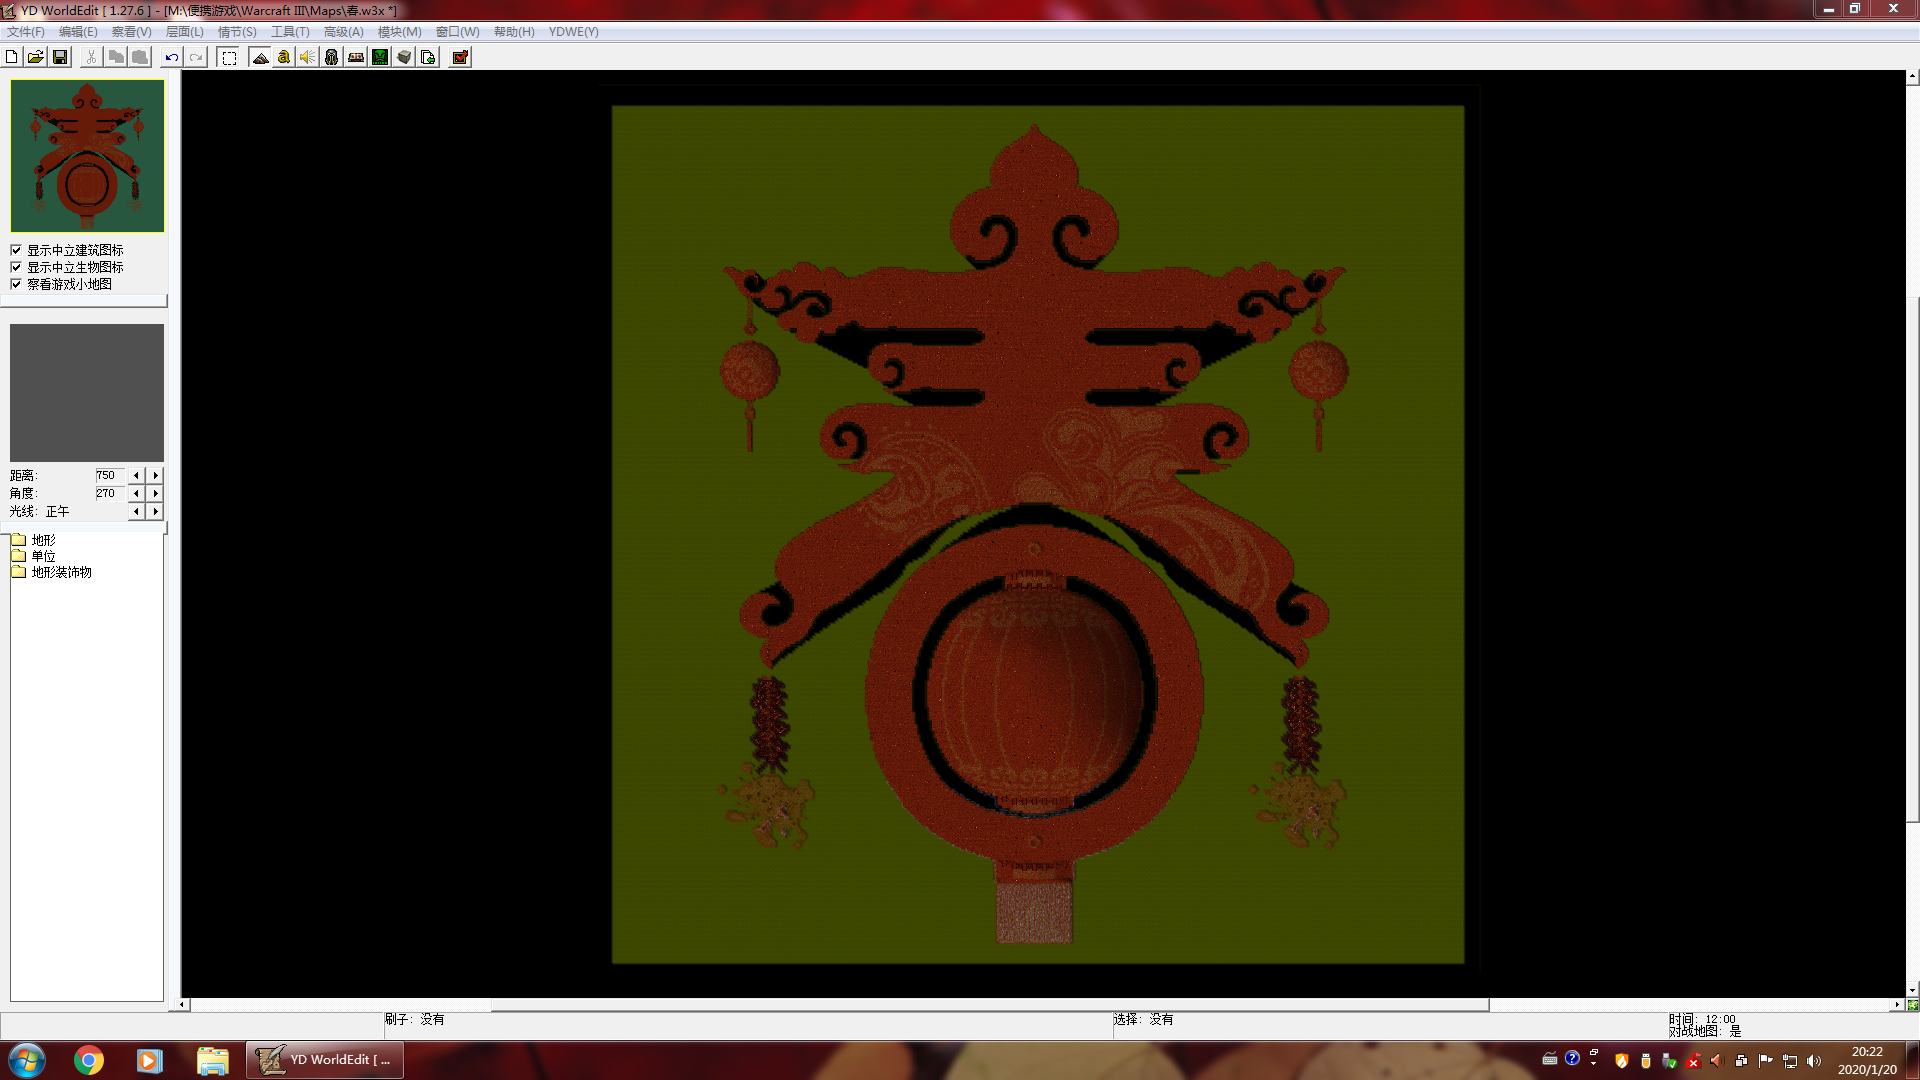
Task: Click the on-screen keyboard tray icon
Action: (1549, 1058)
